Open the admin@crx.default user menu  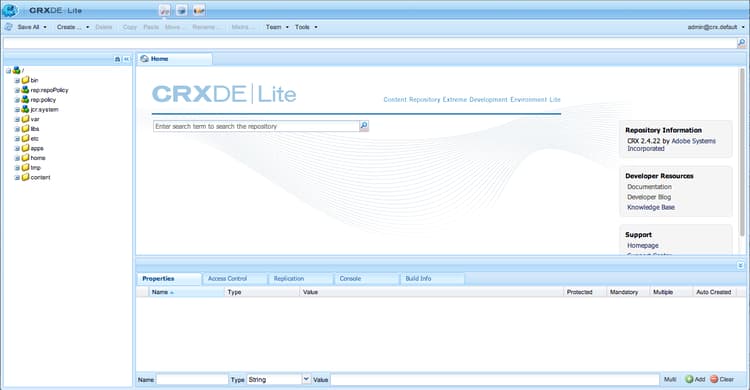[716, 27]
